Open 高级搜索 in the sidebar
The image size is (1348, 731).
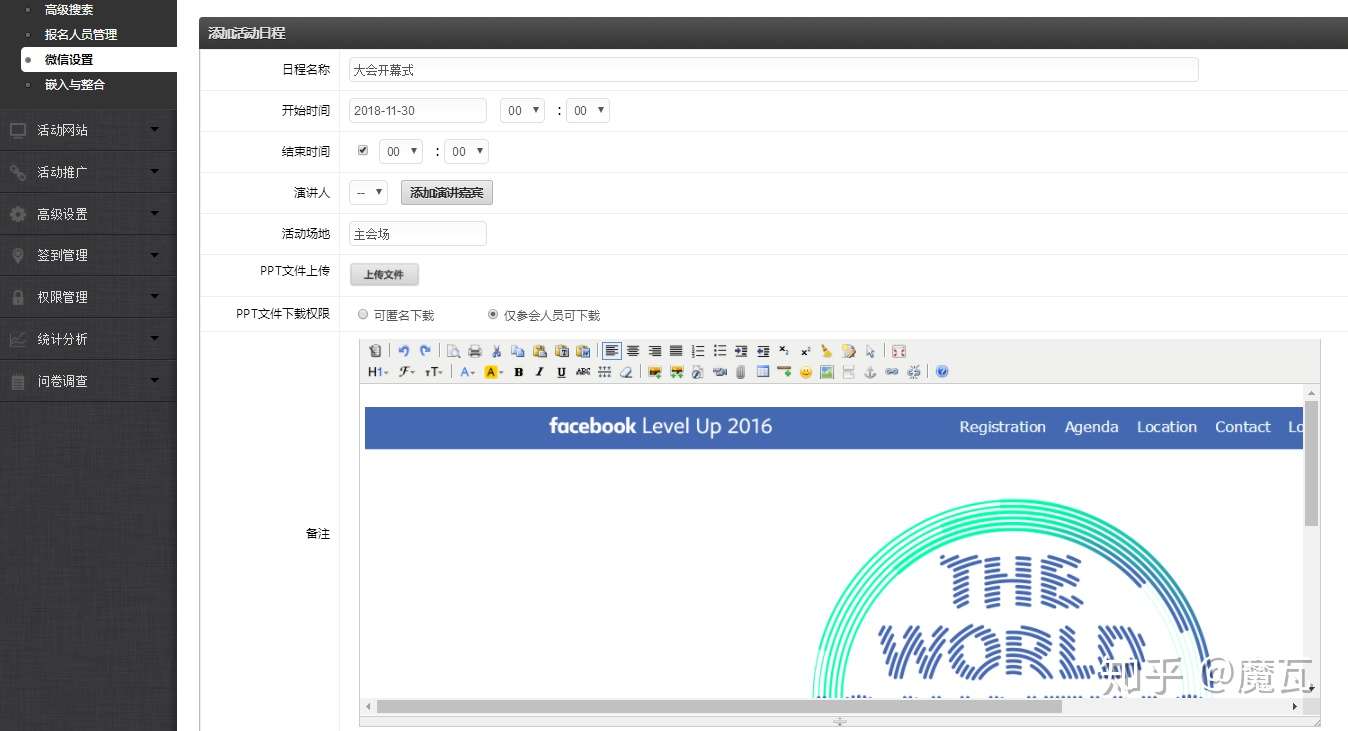coord(69,9)
